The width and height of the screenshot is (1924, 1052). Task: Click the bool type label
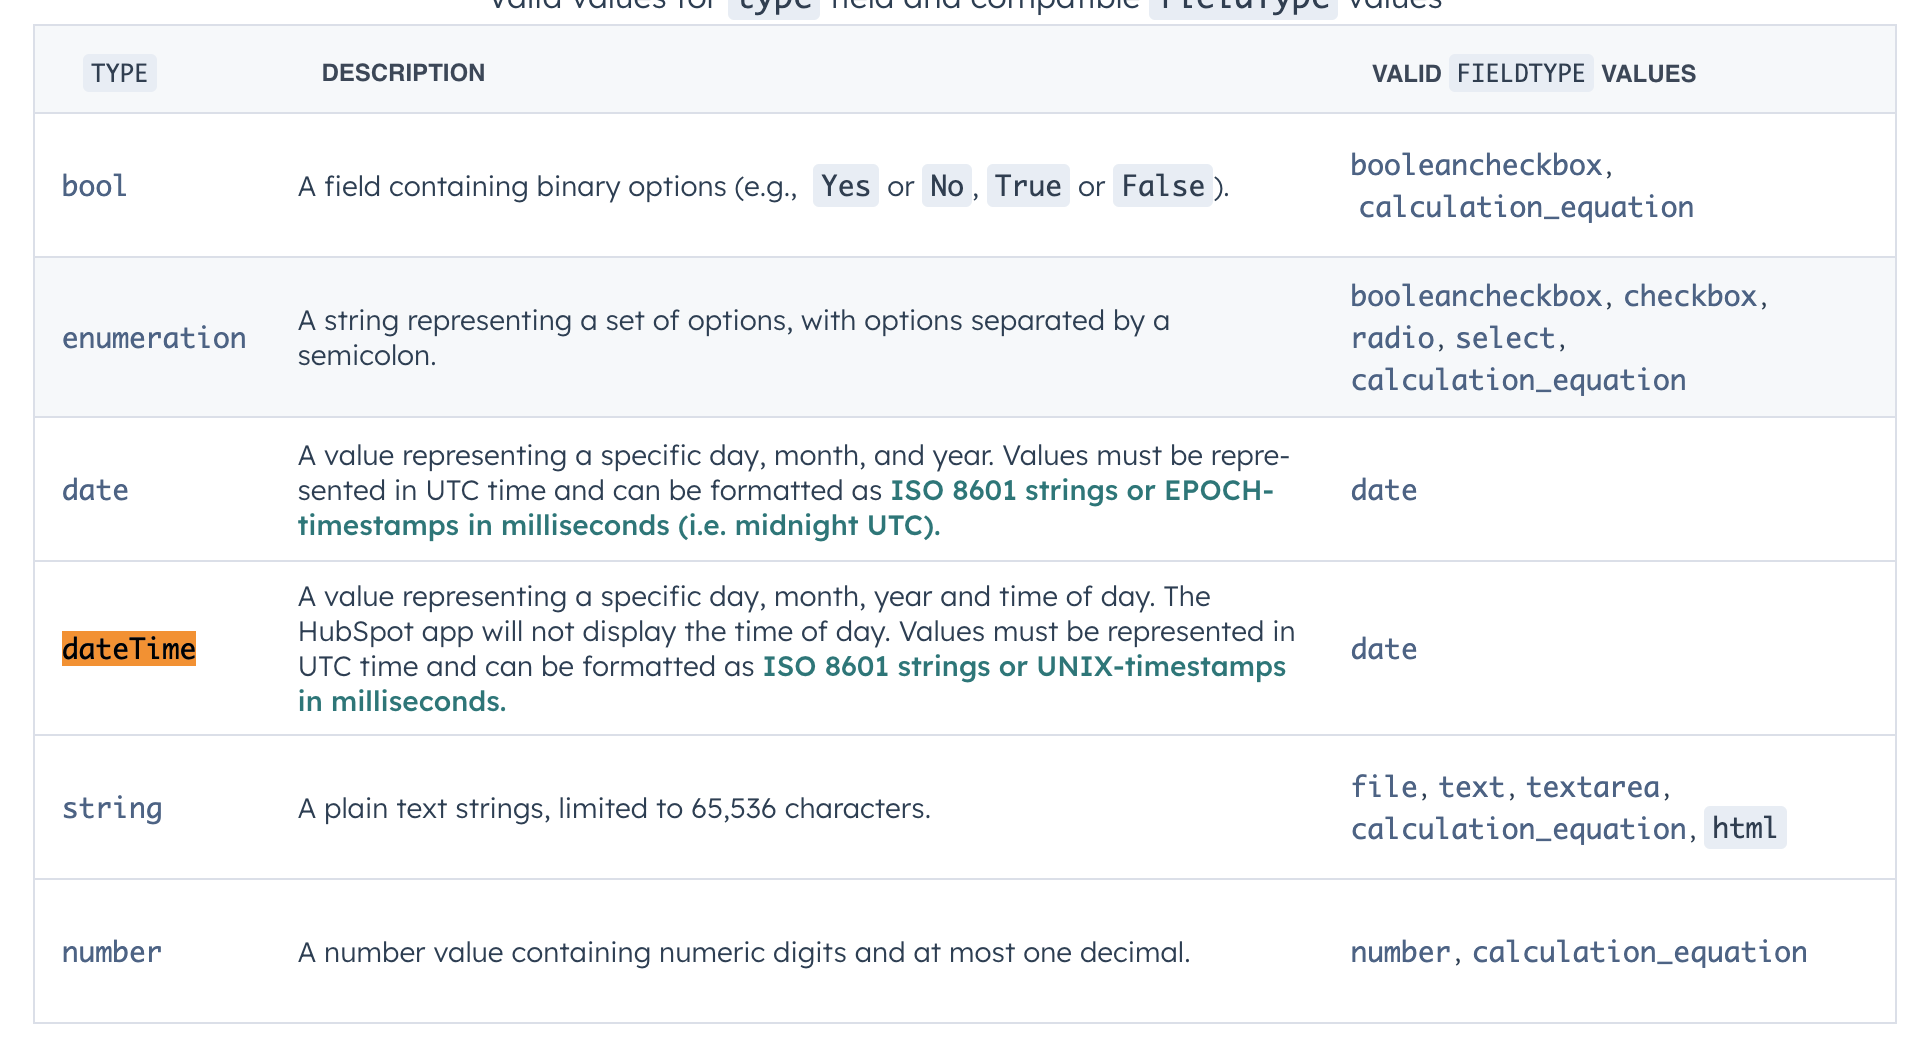pyautogui.click(x=94, y=186)
